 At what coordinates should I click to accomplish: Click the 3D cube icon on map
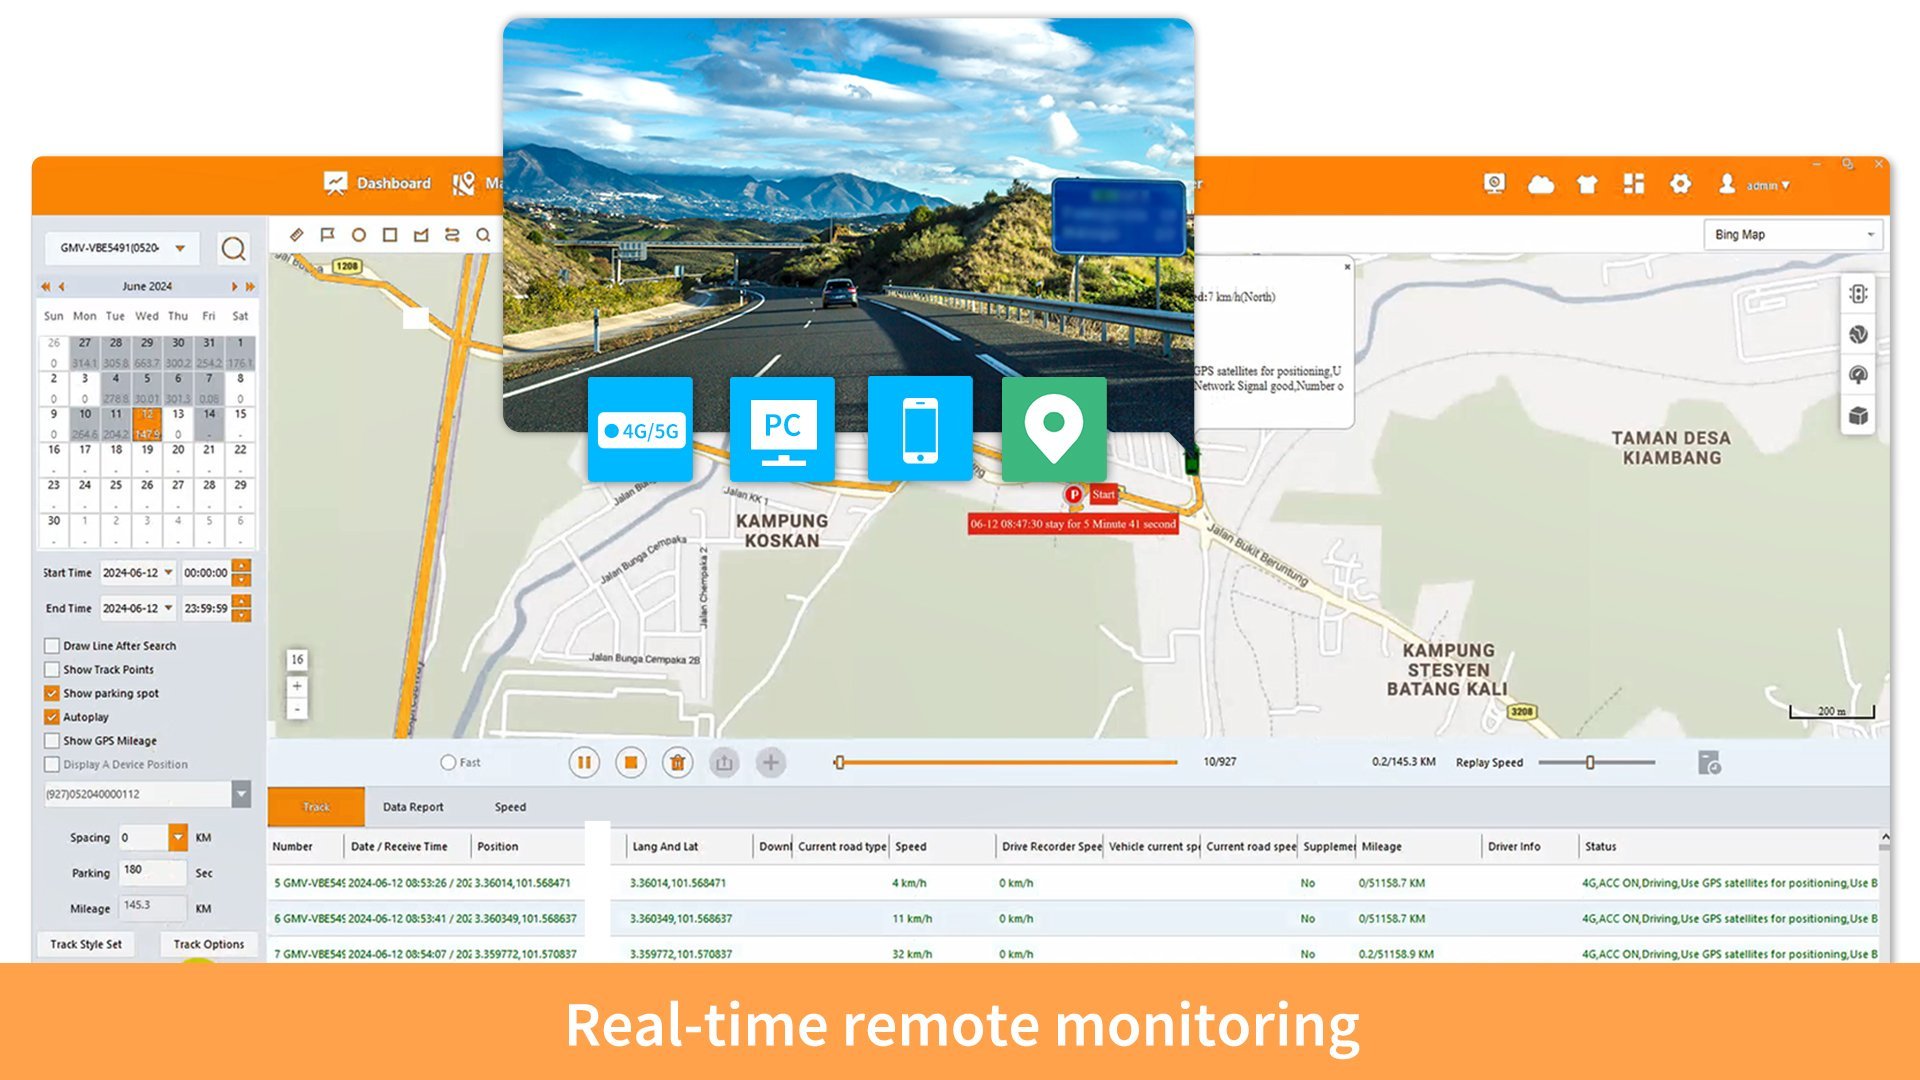click(1858, 416)
